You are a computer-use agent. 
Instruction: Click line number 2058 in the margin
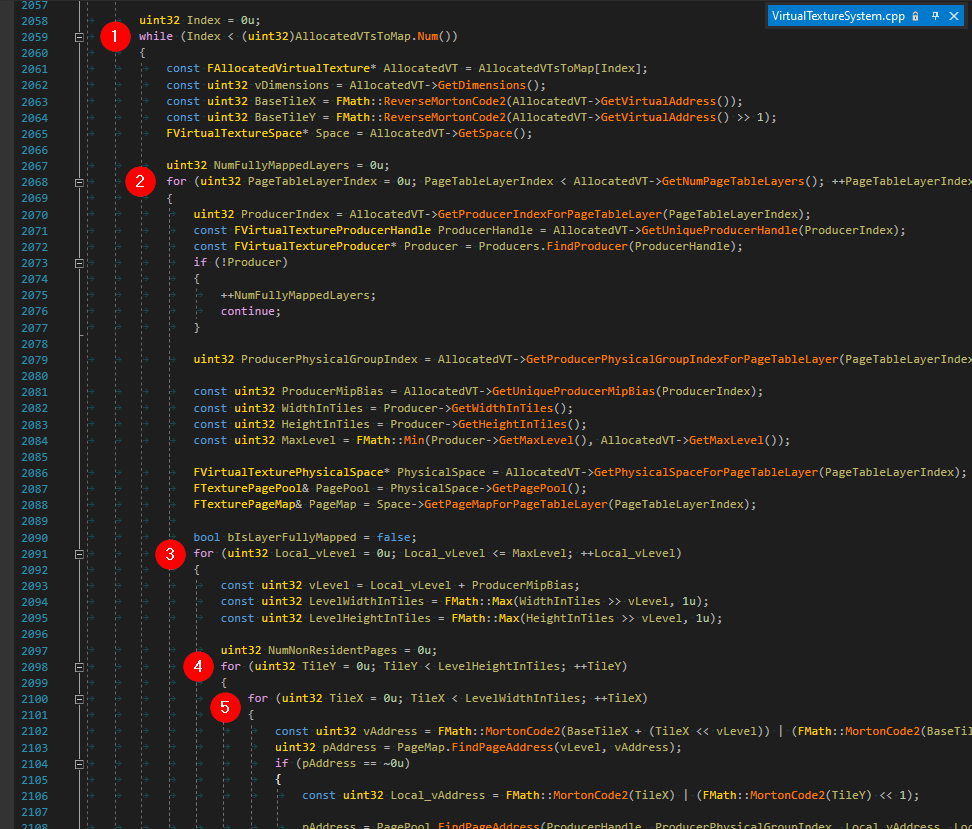tap(34, 21)
